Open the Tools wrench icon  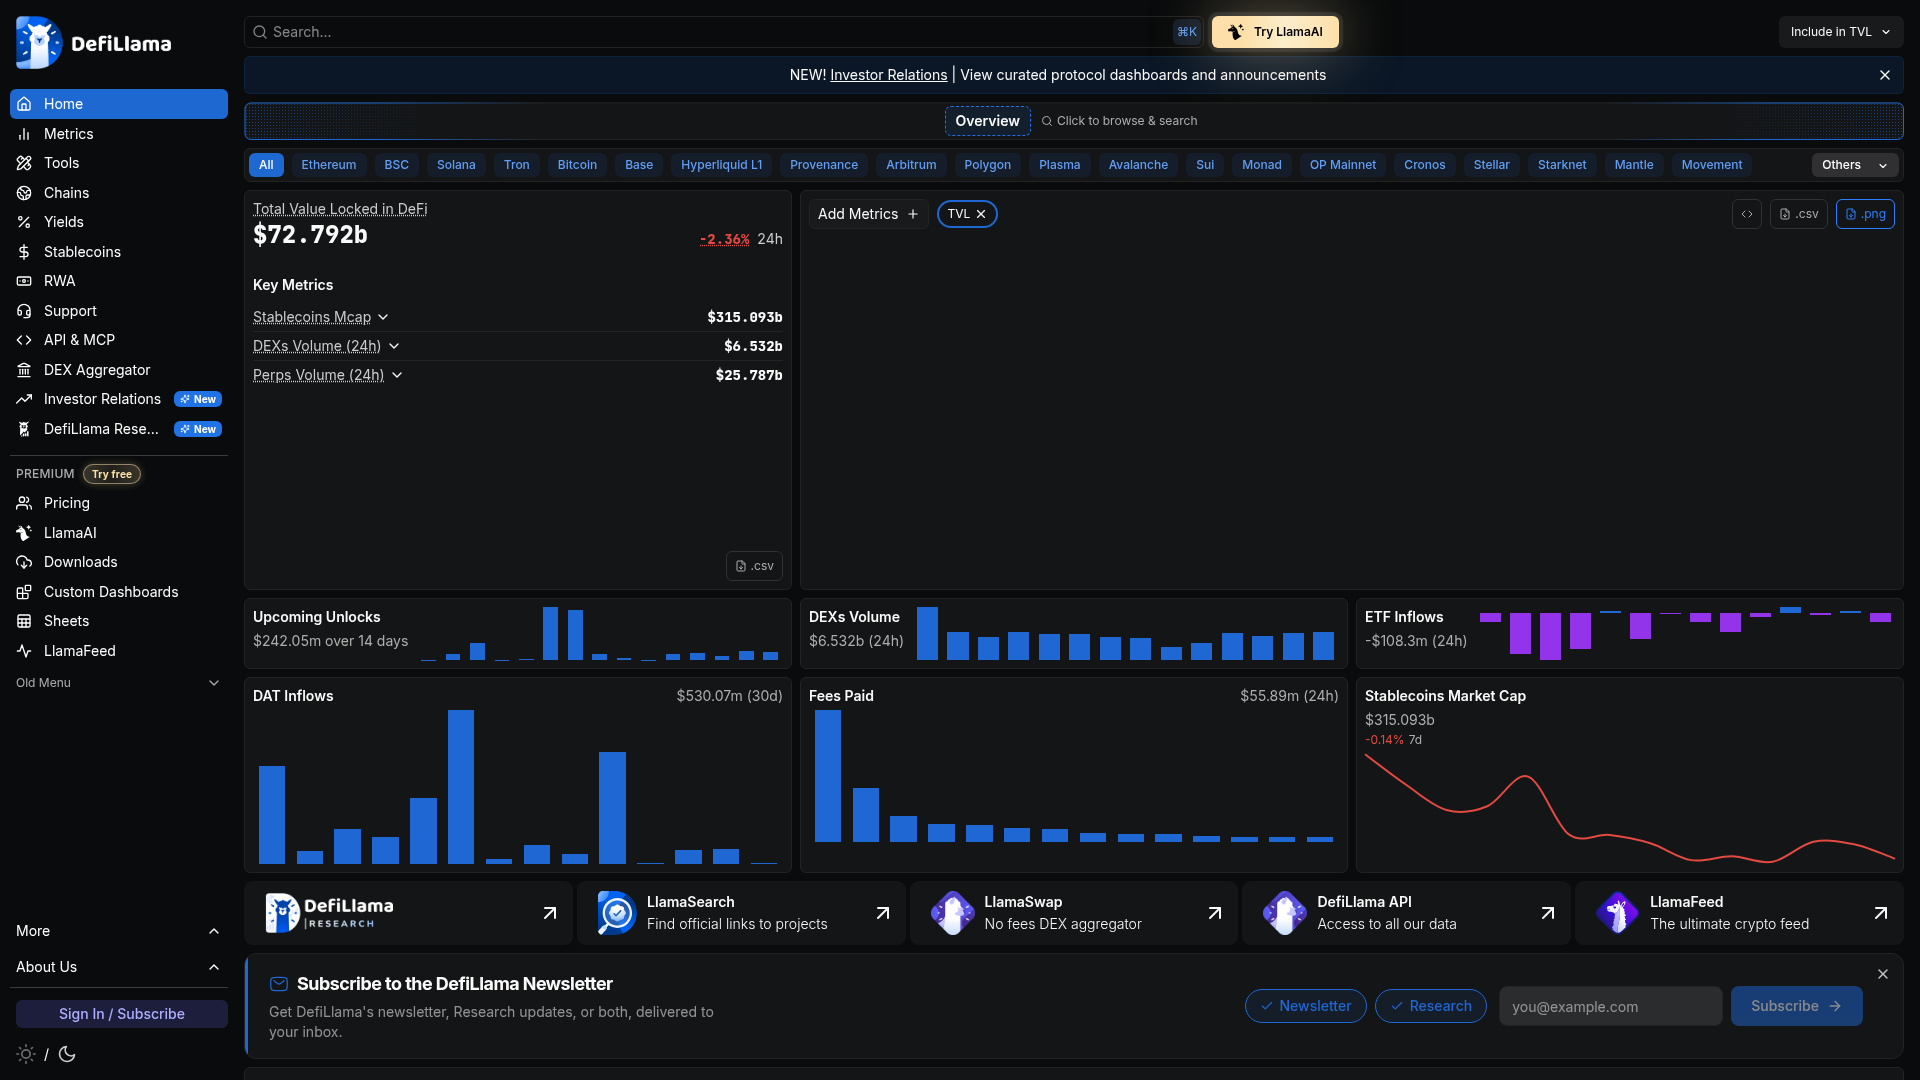[24, 163]
